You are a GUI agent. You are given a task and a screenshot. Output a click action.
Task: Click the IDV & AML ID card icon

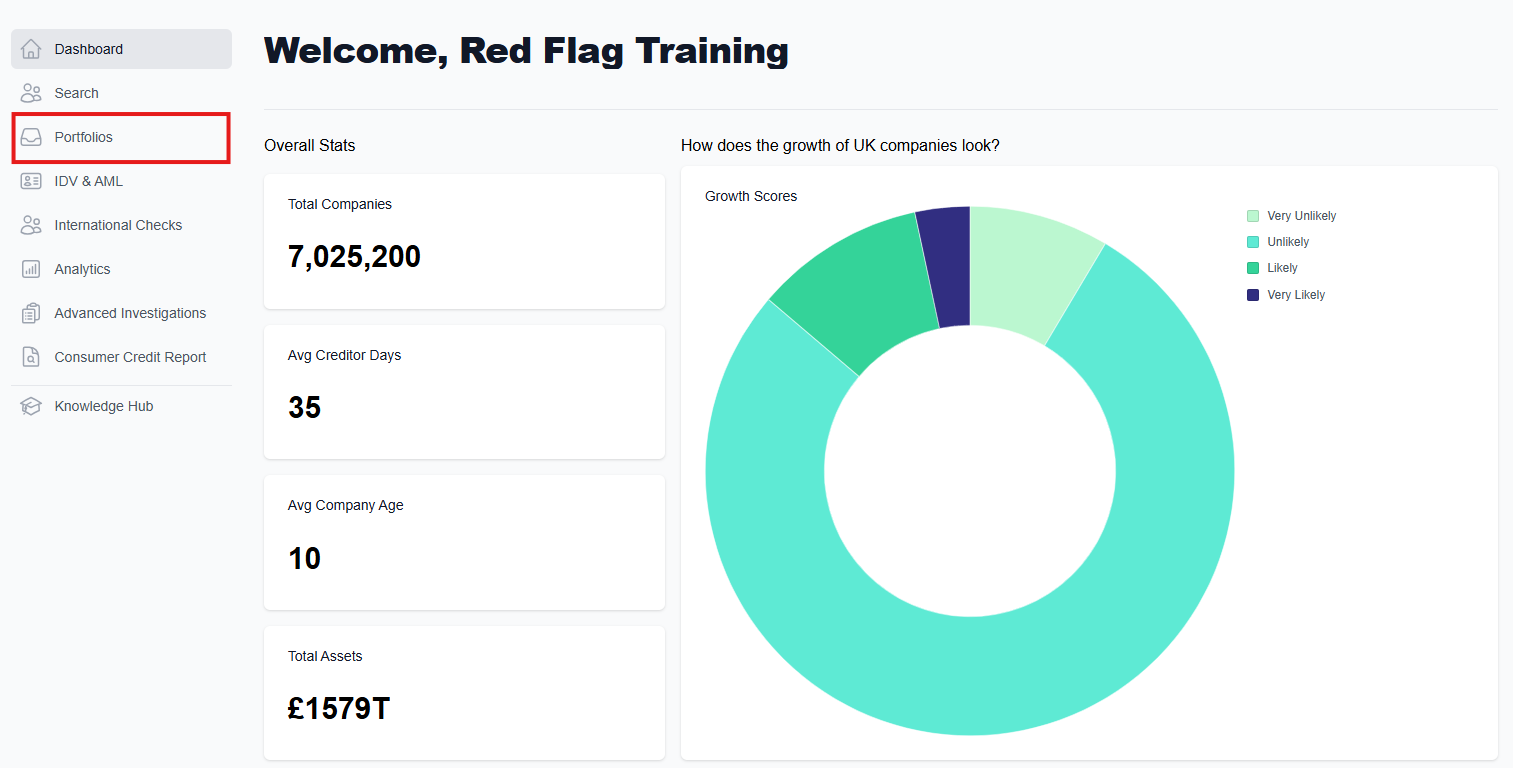[31, 181]
